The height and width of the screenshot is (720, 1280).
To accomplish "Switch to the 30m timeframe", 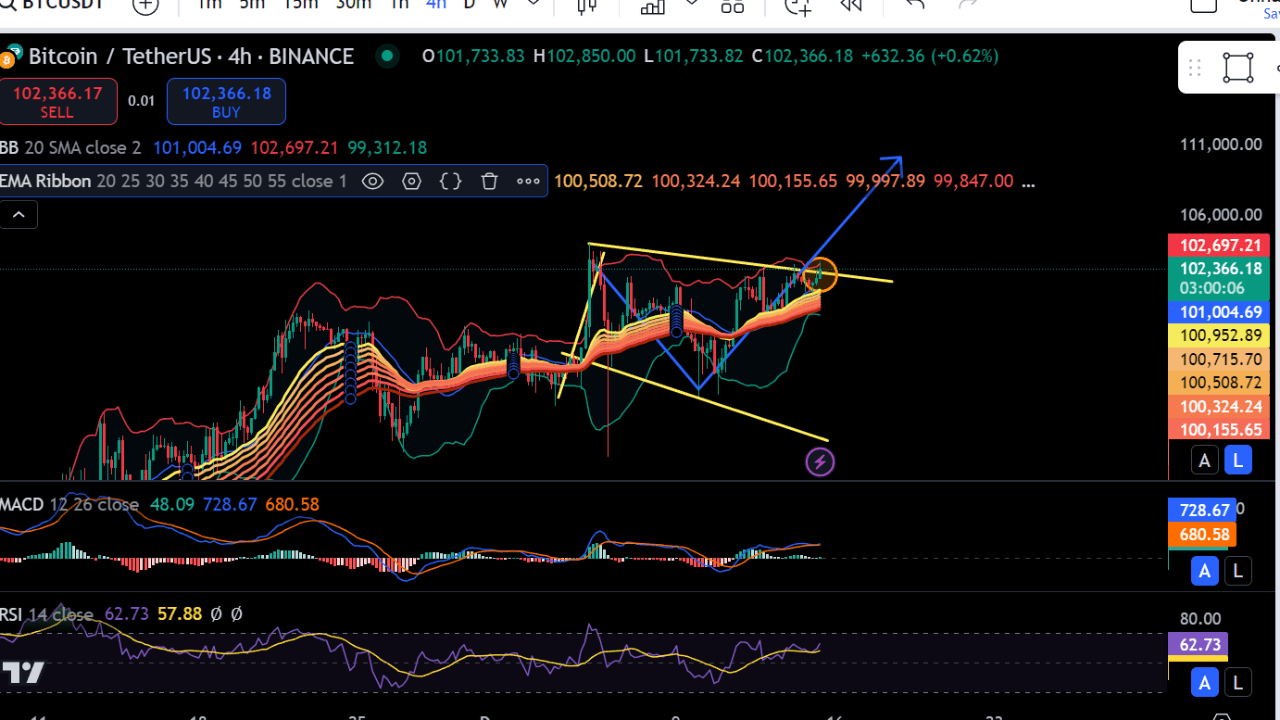I will pyautogui.click(x=353, y=4).
